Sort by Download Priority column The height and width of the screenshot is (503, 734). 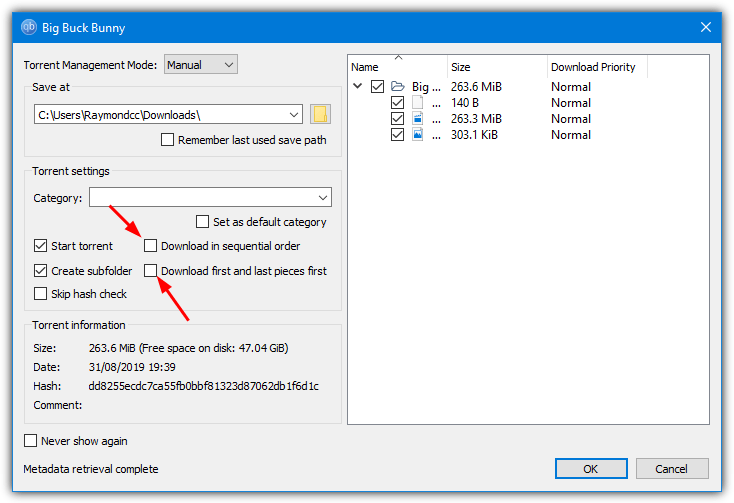(x=598, y=67)
